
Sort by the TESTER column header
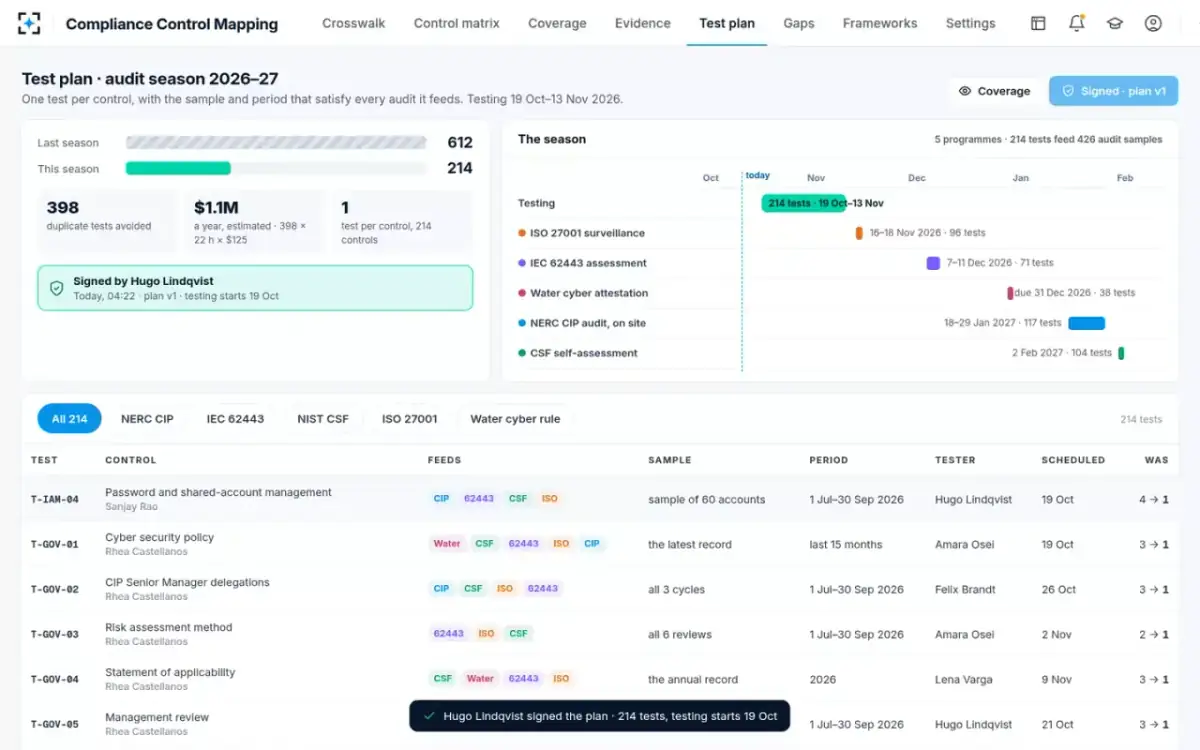tap(955, 460)
